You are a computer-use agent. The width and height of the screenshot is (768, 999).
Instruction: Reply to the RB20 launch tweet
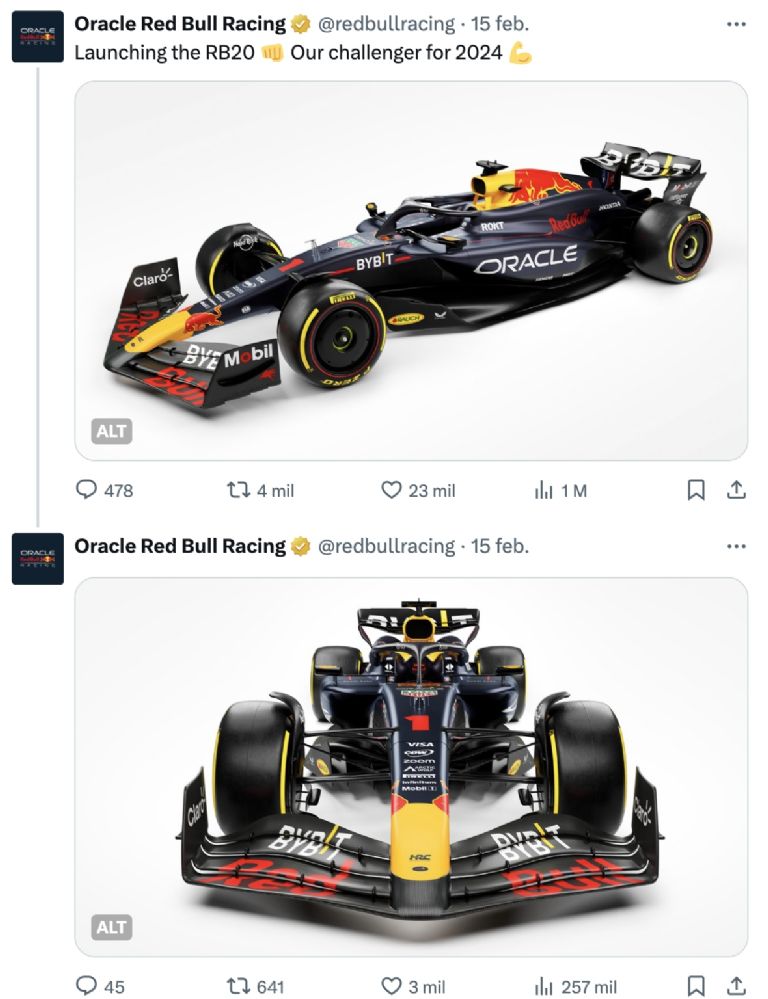(x=87, y=490)
